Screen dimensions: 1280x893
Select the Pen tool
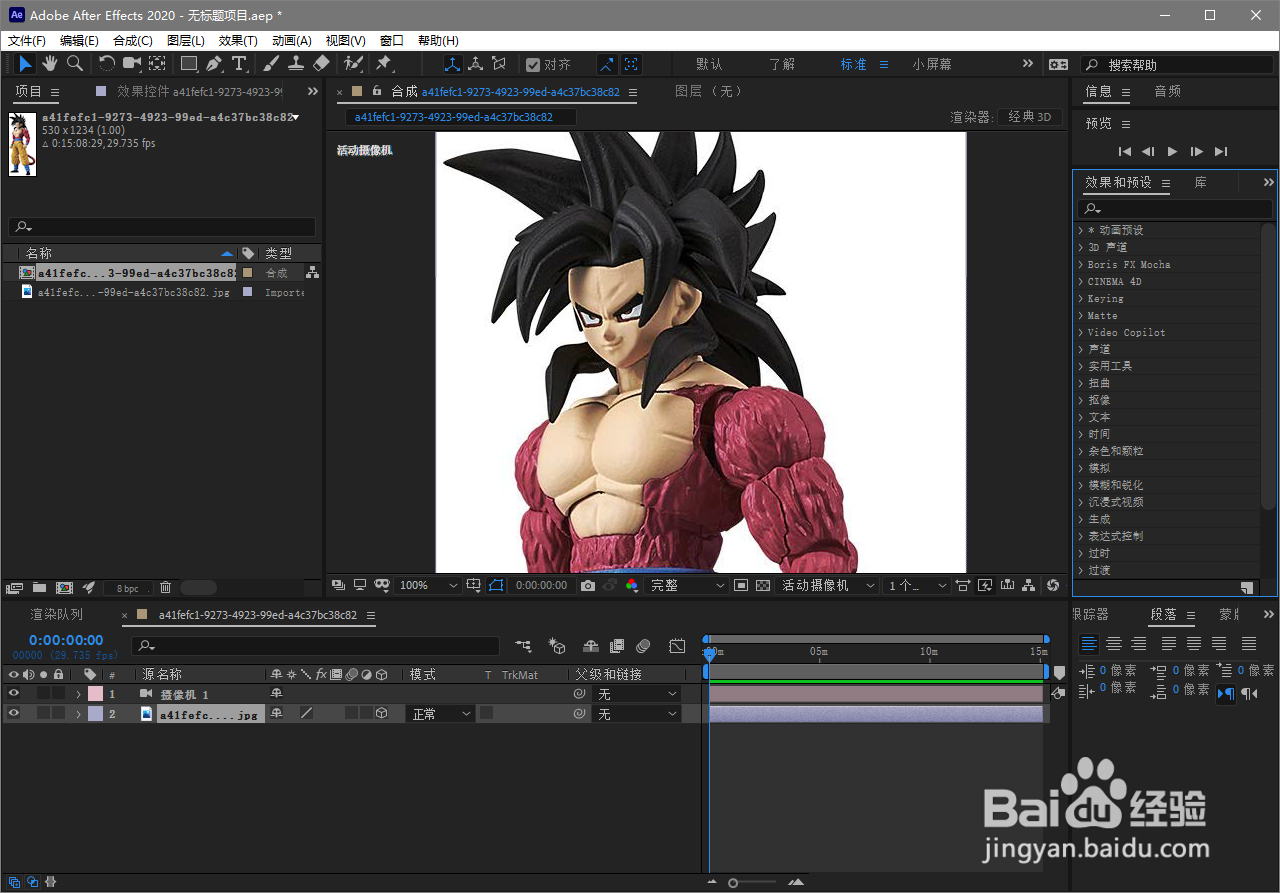[x=214, y=64]
